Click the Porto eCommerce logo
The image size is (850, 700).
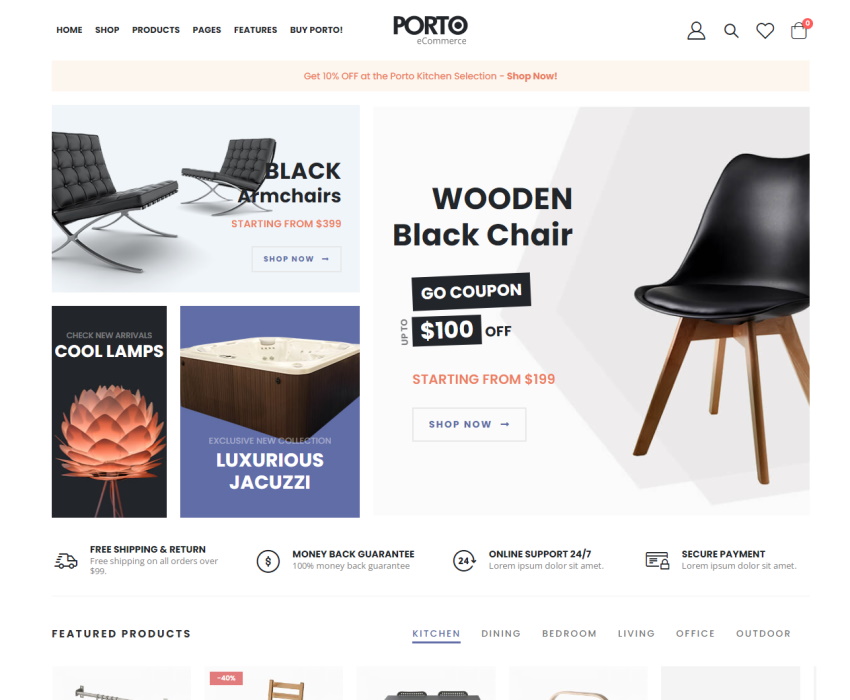(x=430, y=30)
